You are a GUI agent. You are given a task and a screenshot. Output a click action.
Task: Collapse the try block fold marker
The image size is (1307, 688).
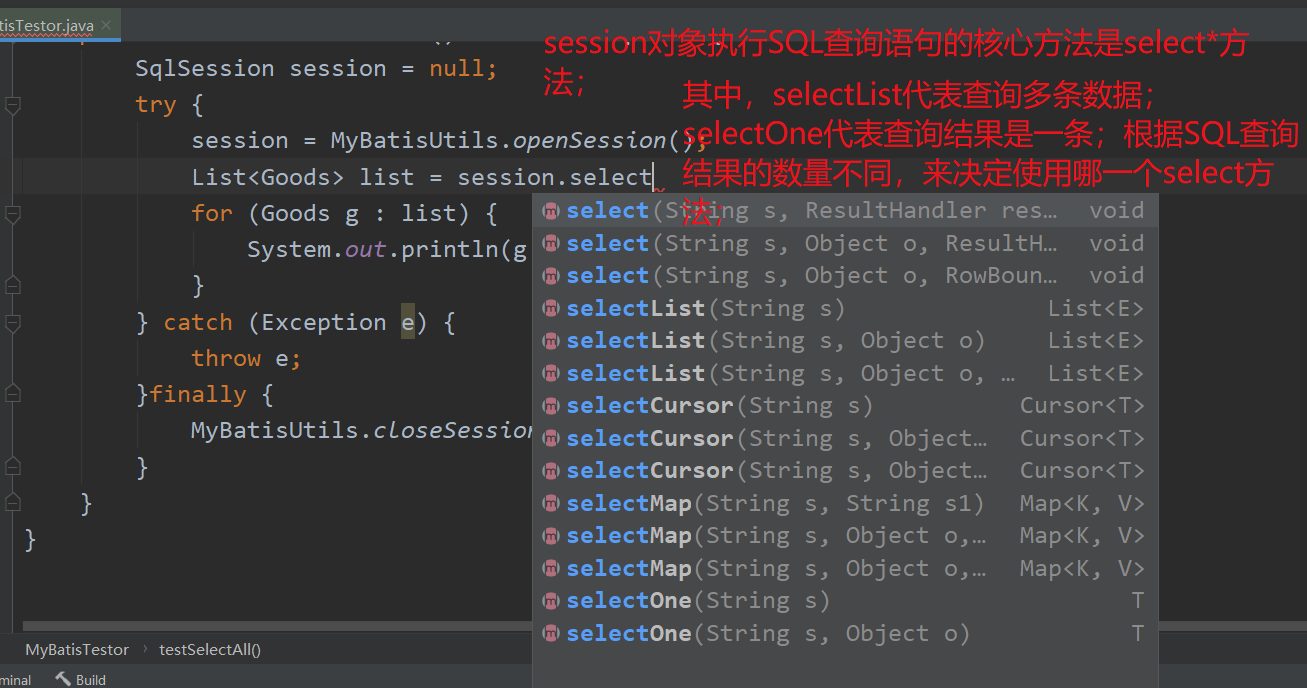pos(12,105)
